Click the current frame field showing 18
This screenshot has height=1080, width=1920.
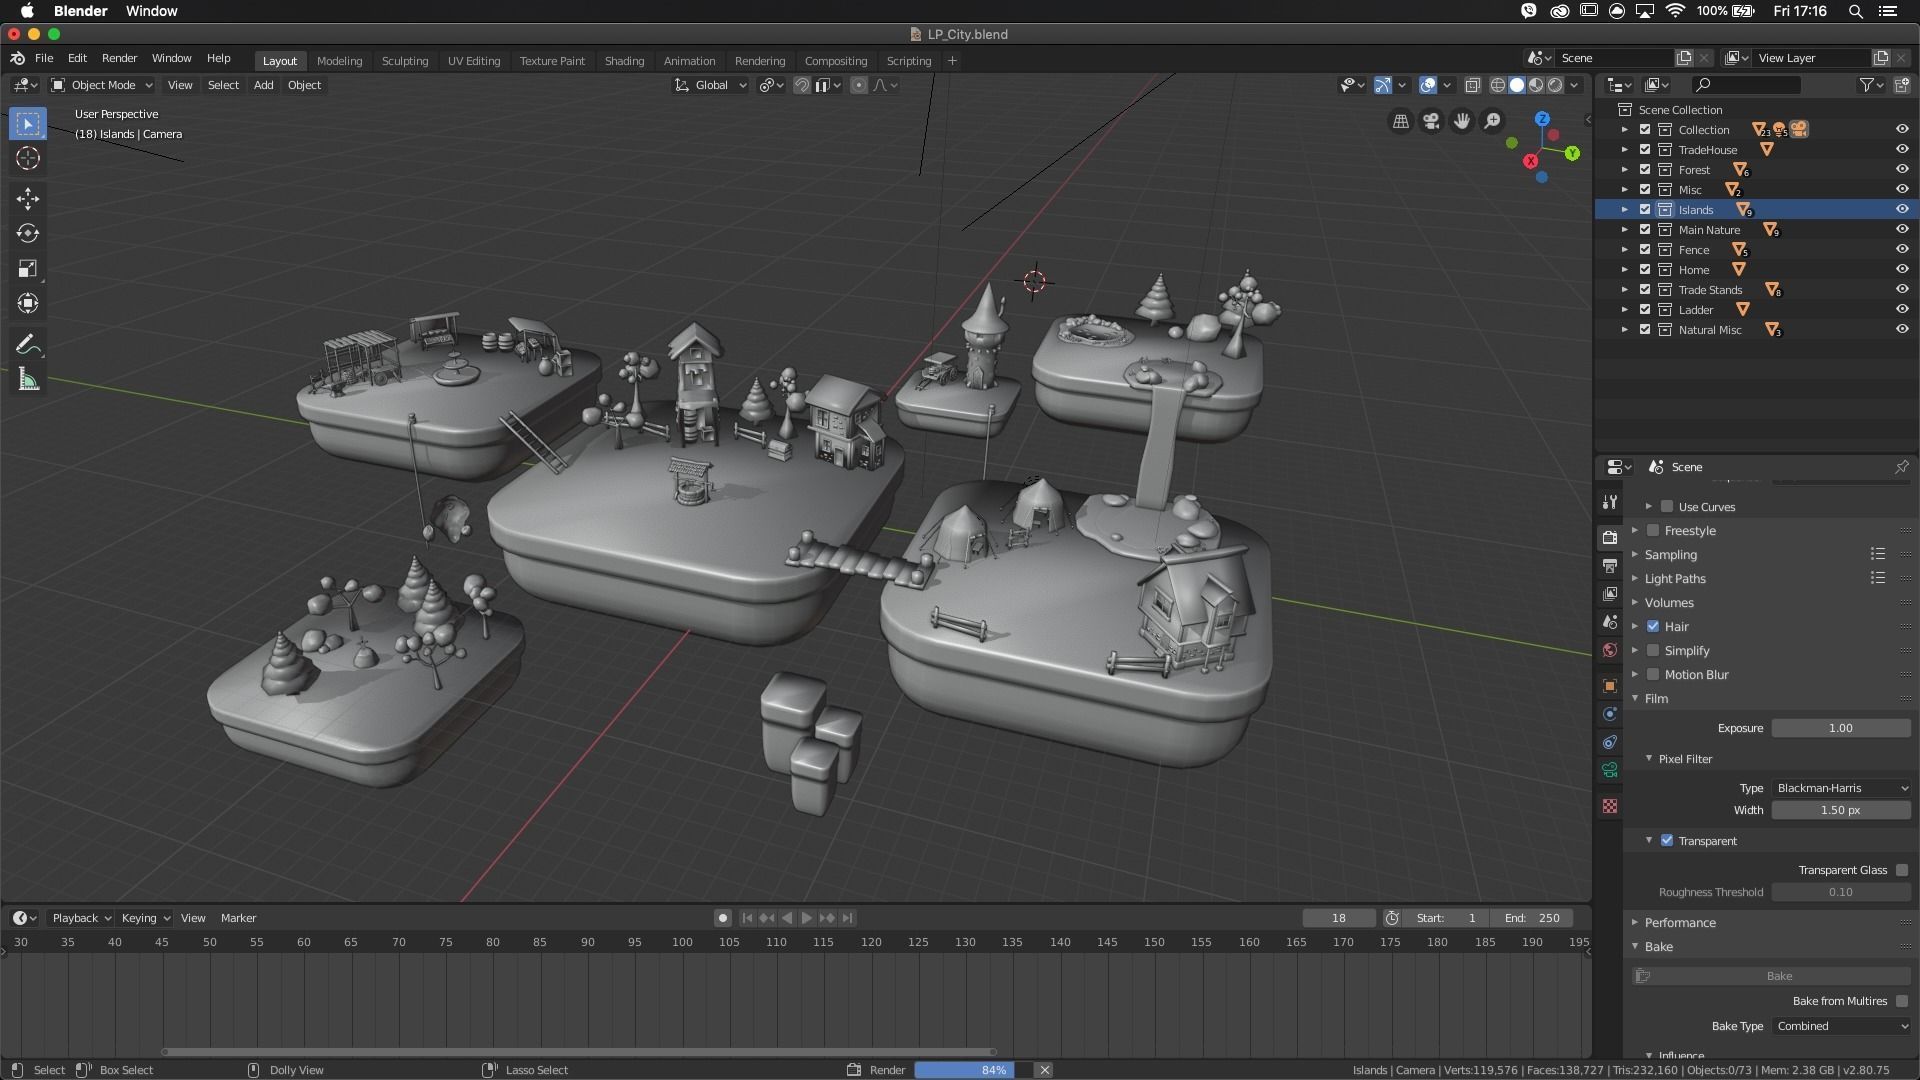[1338, 918]
